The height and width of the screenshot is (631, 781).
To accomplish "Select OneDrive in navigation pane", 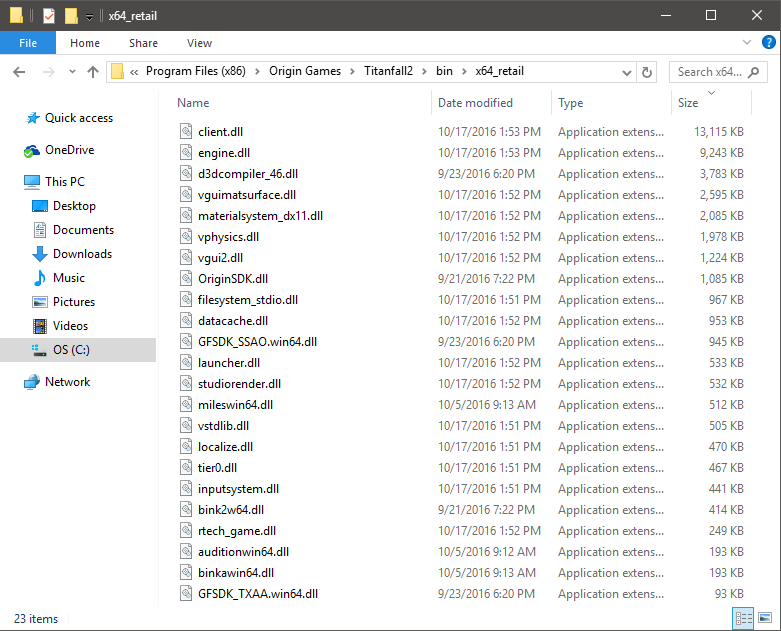I will click(x=69, y=150).
